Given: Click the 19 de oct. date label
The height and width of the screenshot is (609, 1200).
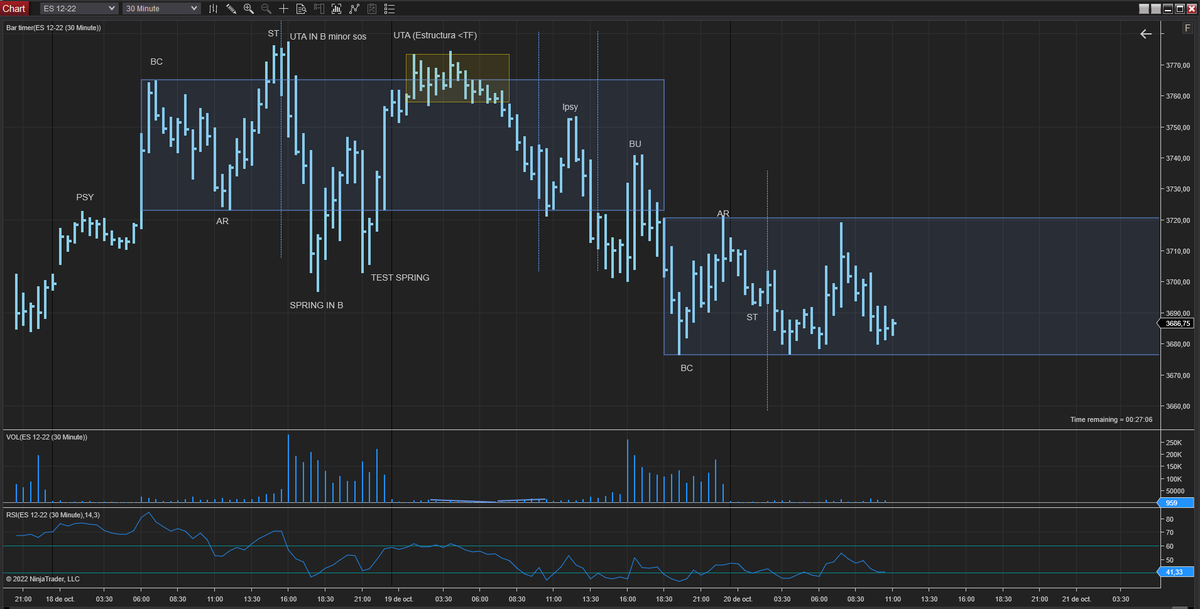Looking at the screenshot, I should [398, 598].
